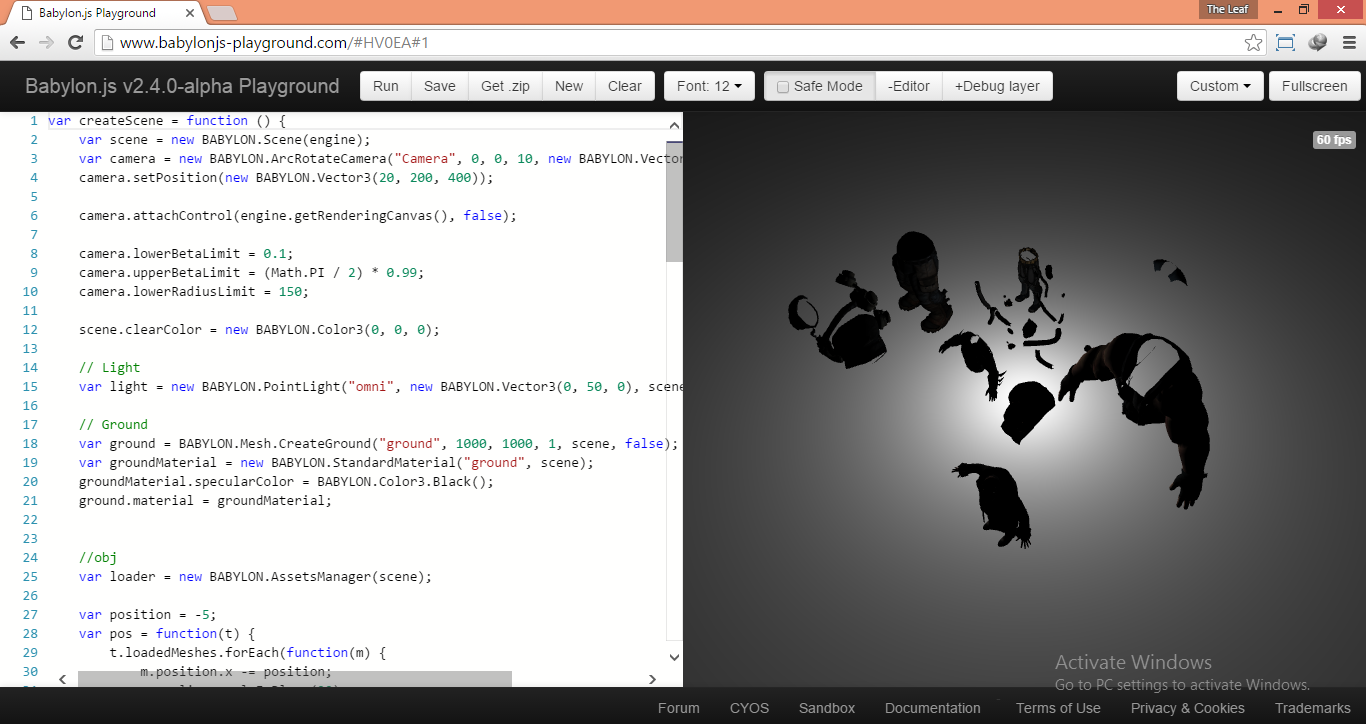The width and height of the screenshot is (1366, 724).
Task: Toggle the +Debug layer button
Action: coord(997,86)
